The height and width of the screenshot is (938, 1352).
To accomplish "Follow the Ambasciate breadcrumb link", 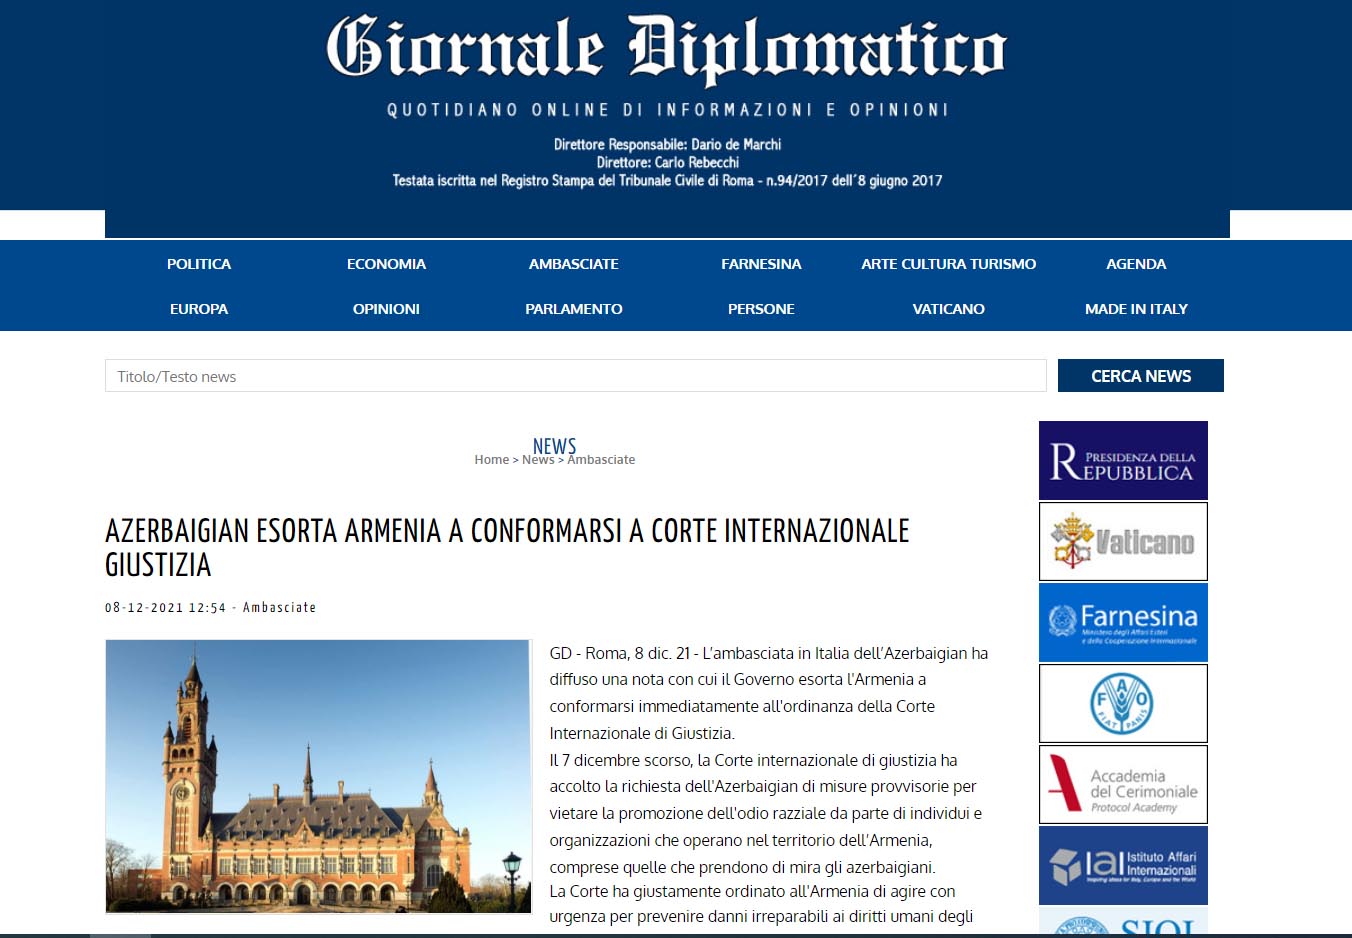I will 601,460.
